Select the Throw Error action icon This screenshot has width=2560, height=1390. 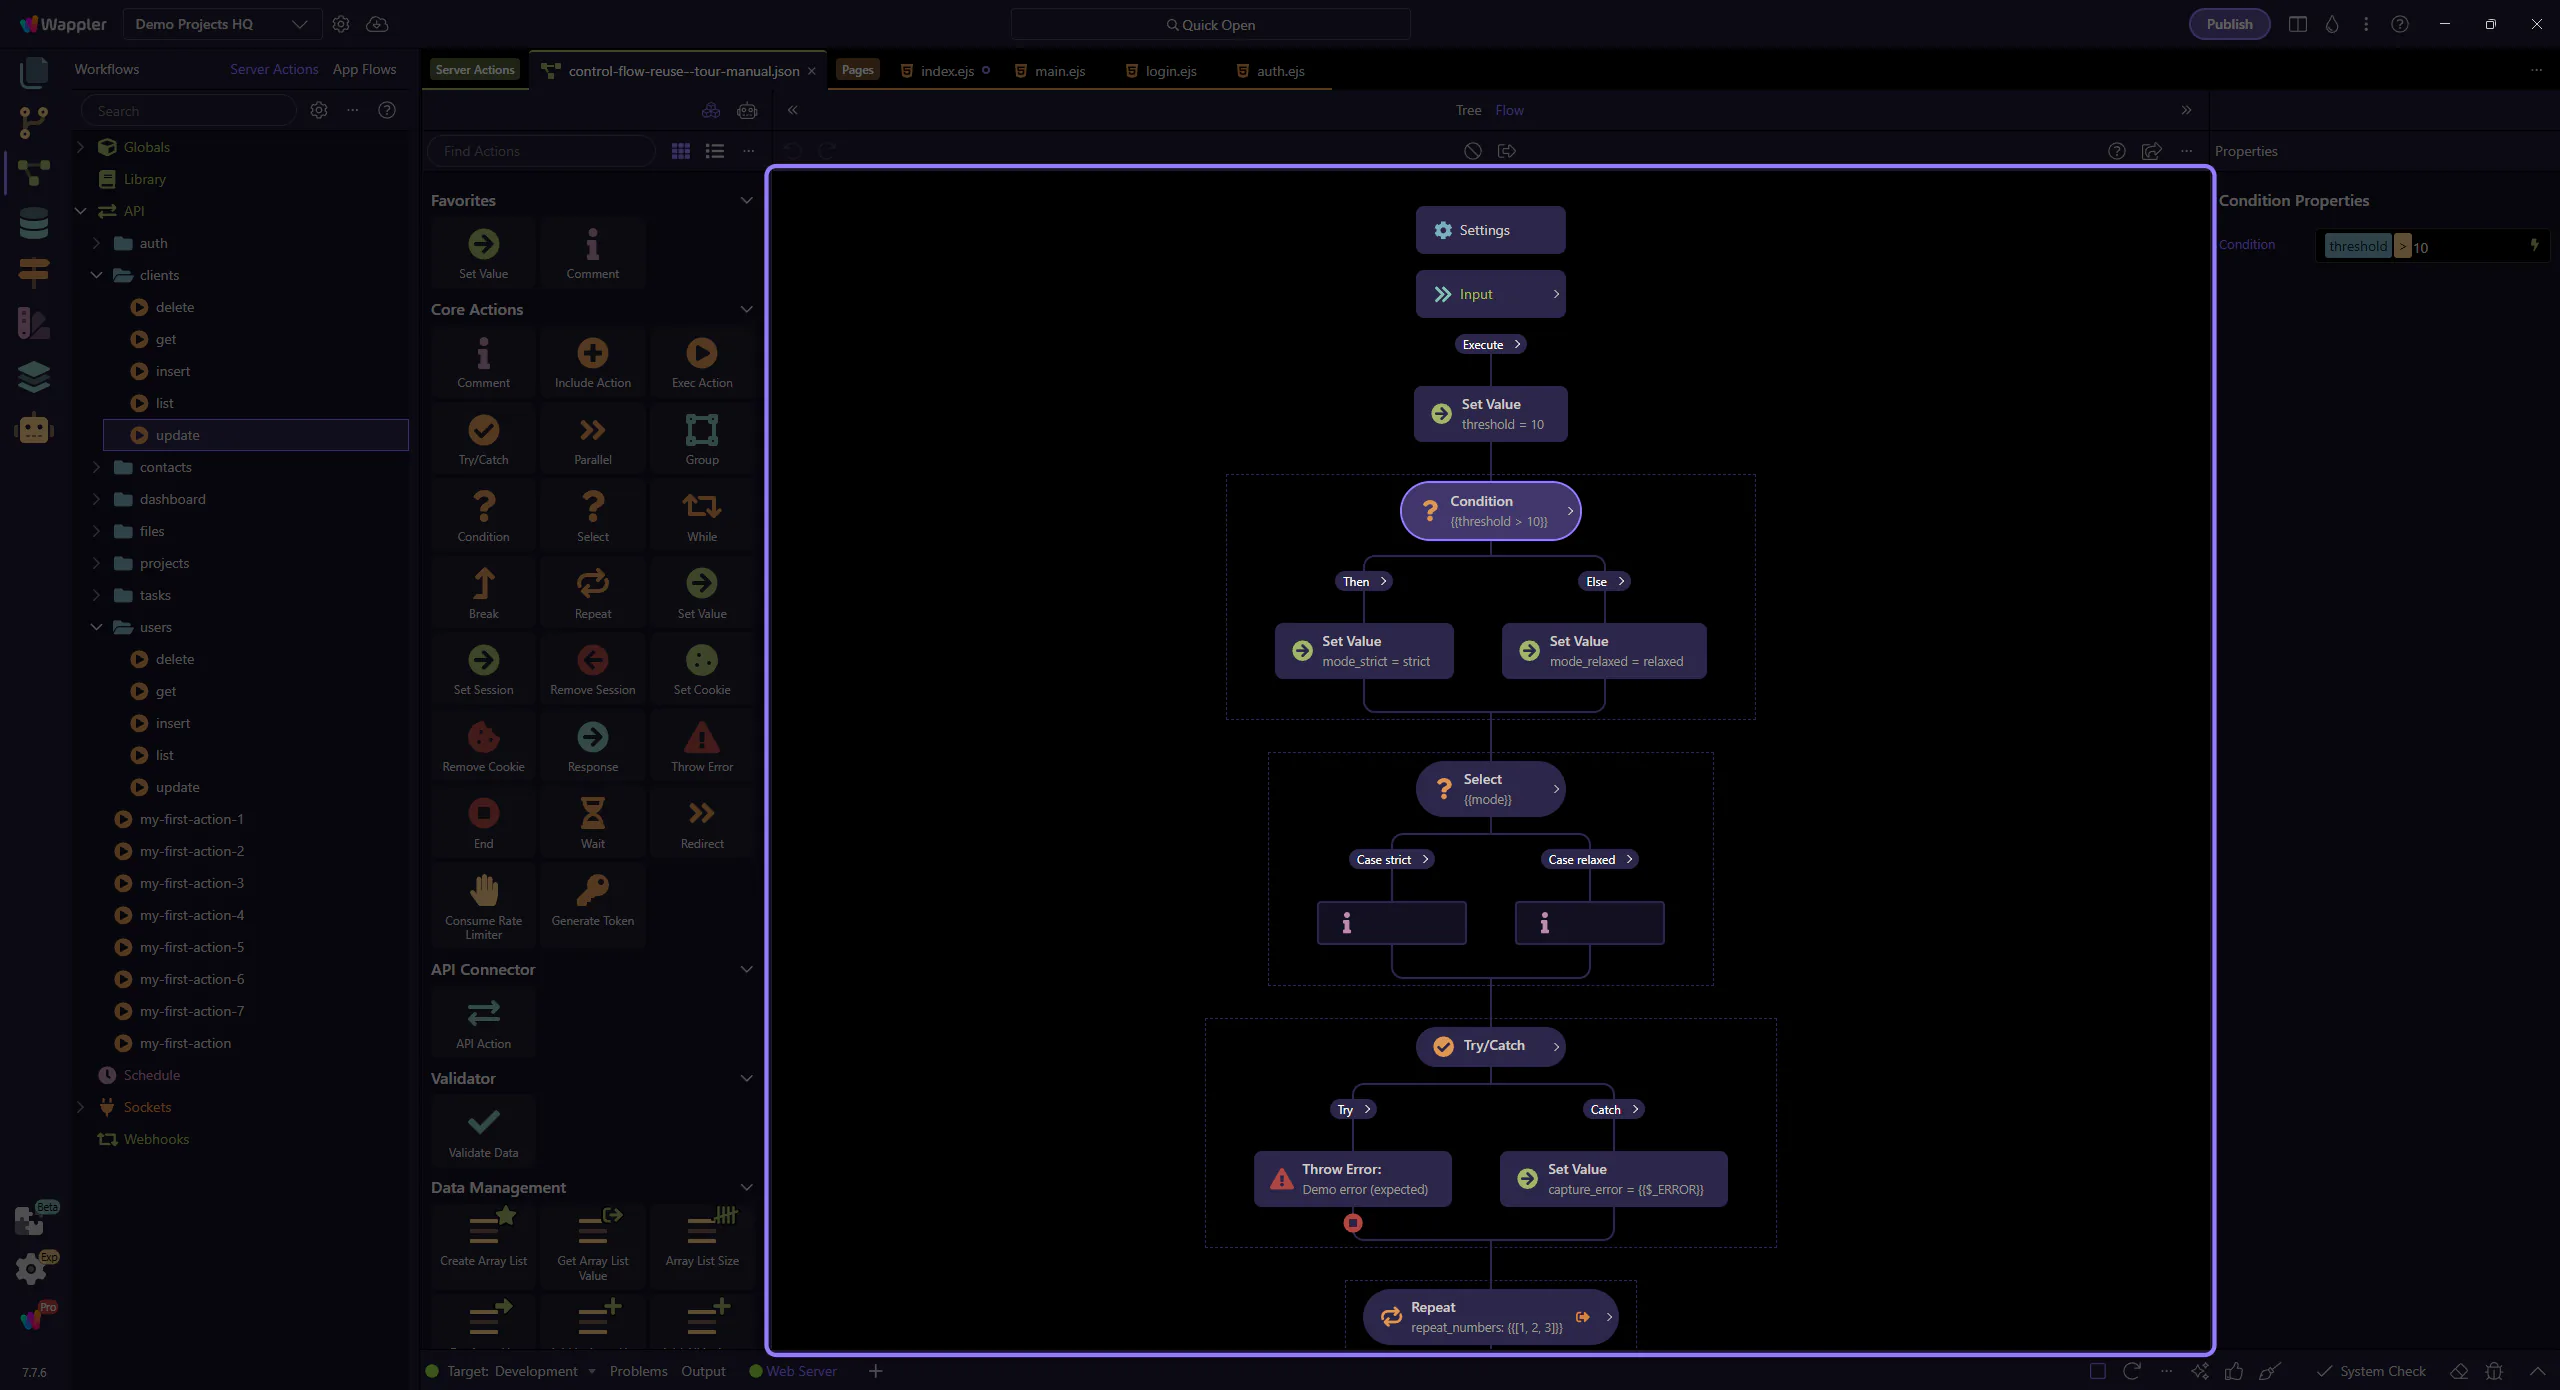[701, 738]
